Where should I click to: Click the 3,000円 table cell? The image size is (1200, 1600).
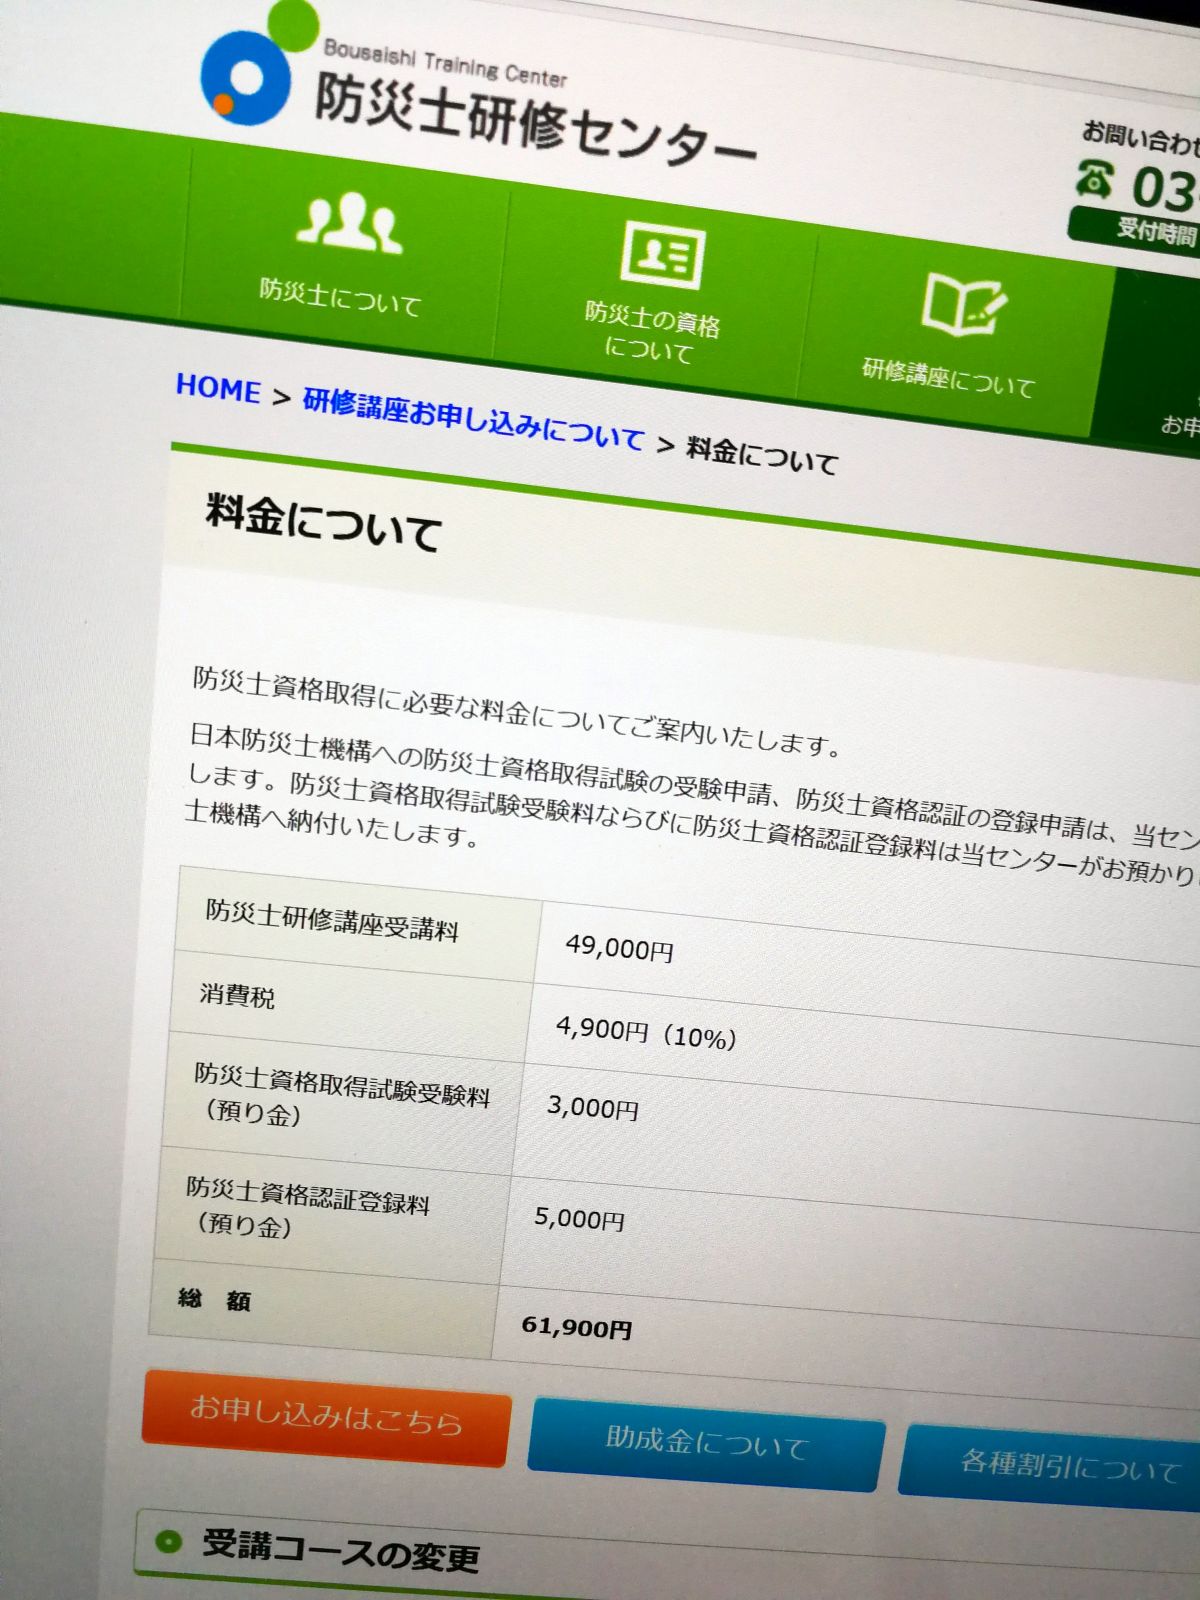(x=592, y=1107)
